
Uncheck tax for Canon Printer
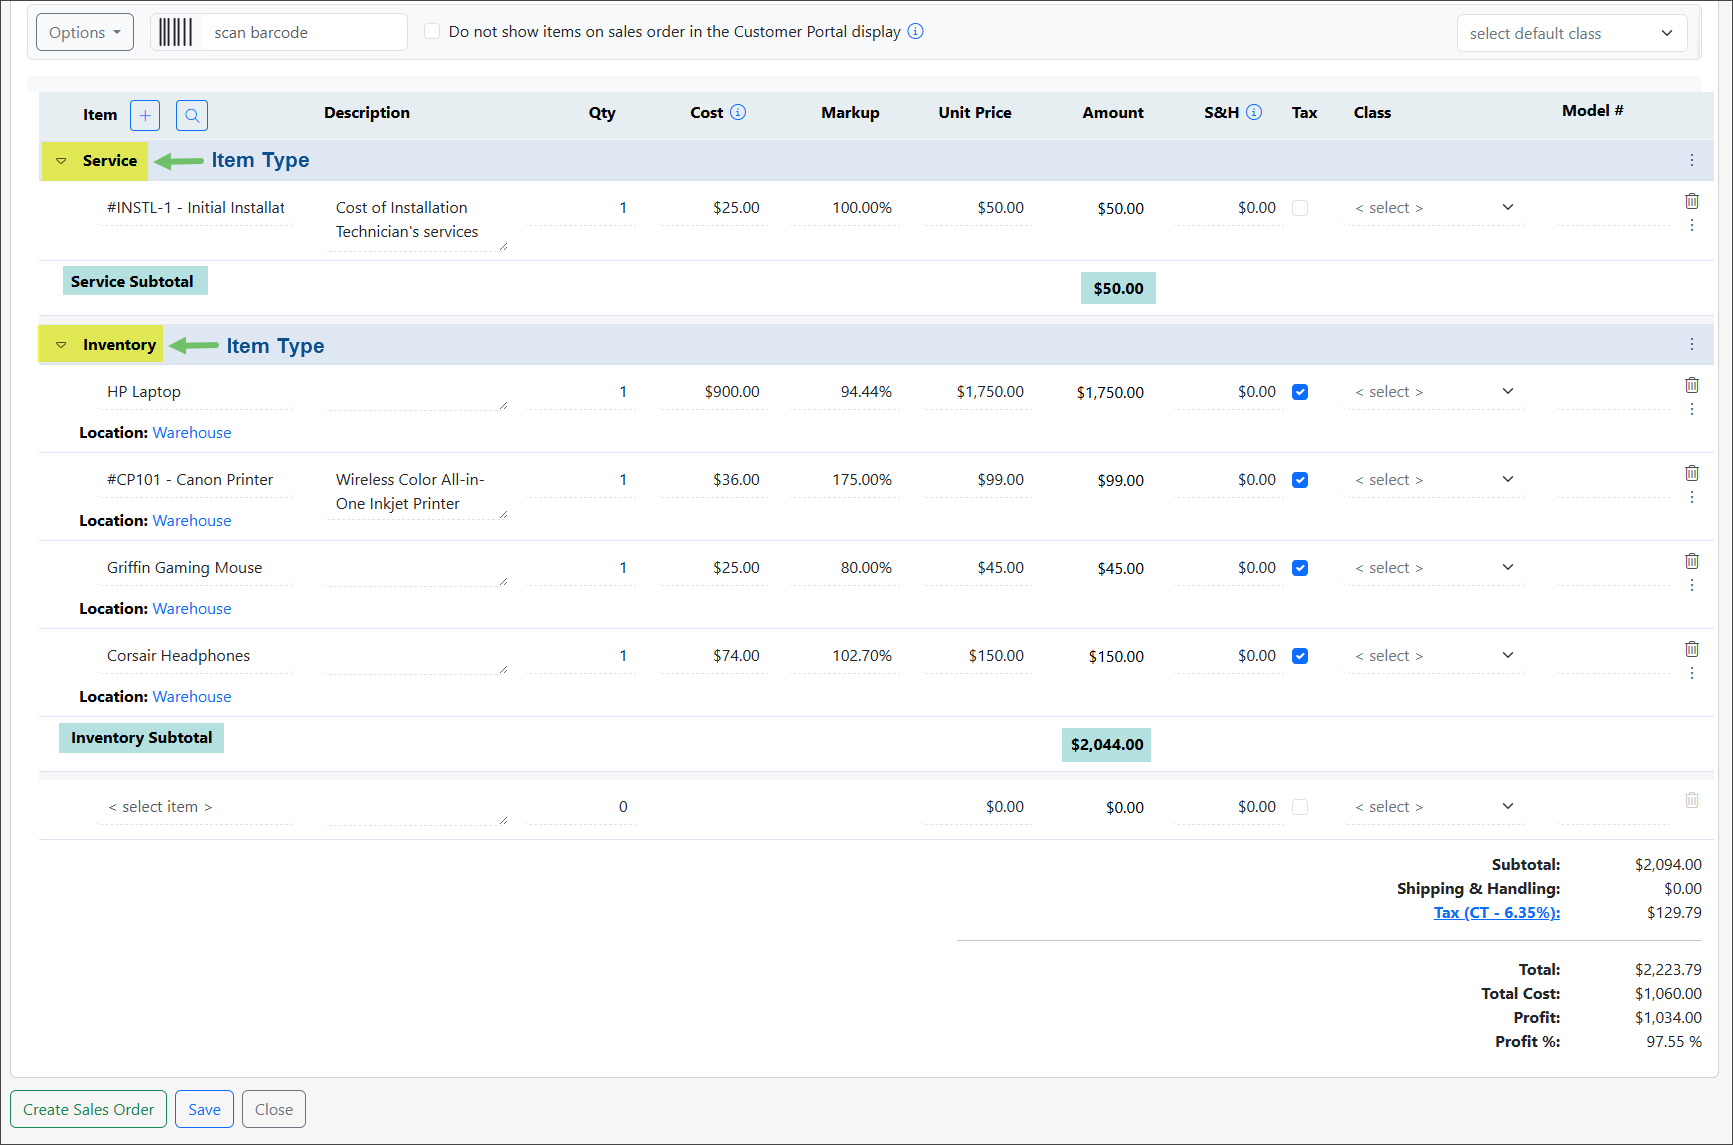tap(1300, 480)
